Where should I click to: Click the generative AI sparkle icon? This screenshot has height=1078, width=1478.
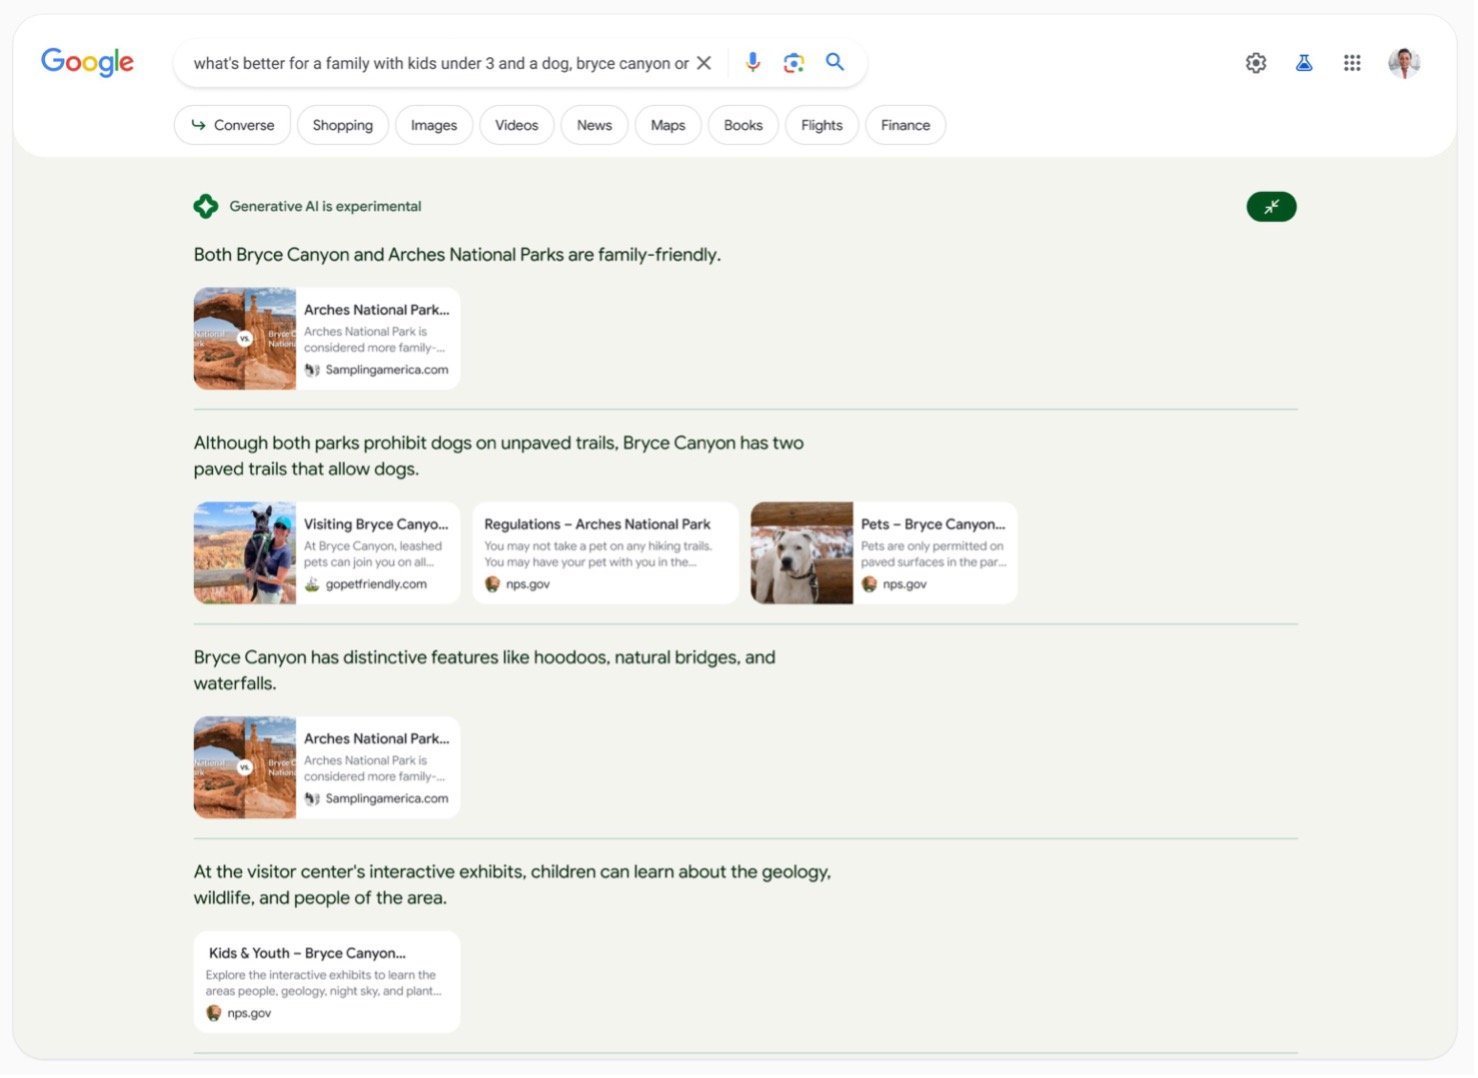pos(205,205)
